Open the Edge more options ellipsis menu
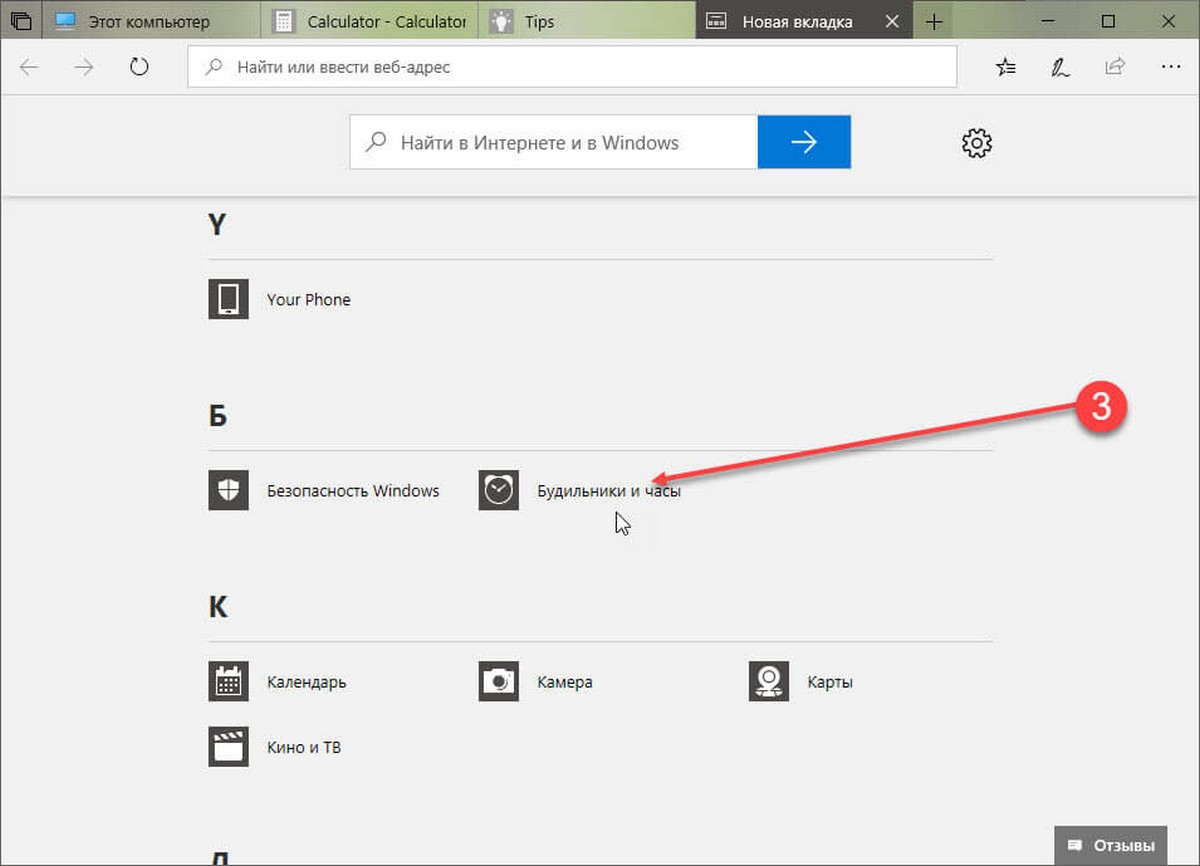1200x866 pixels. pos(1170,68)
